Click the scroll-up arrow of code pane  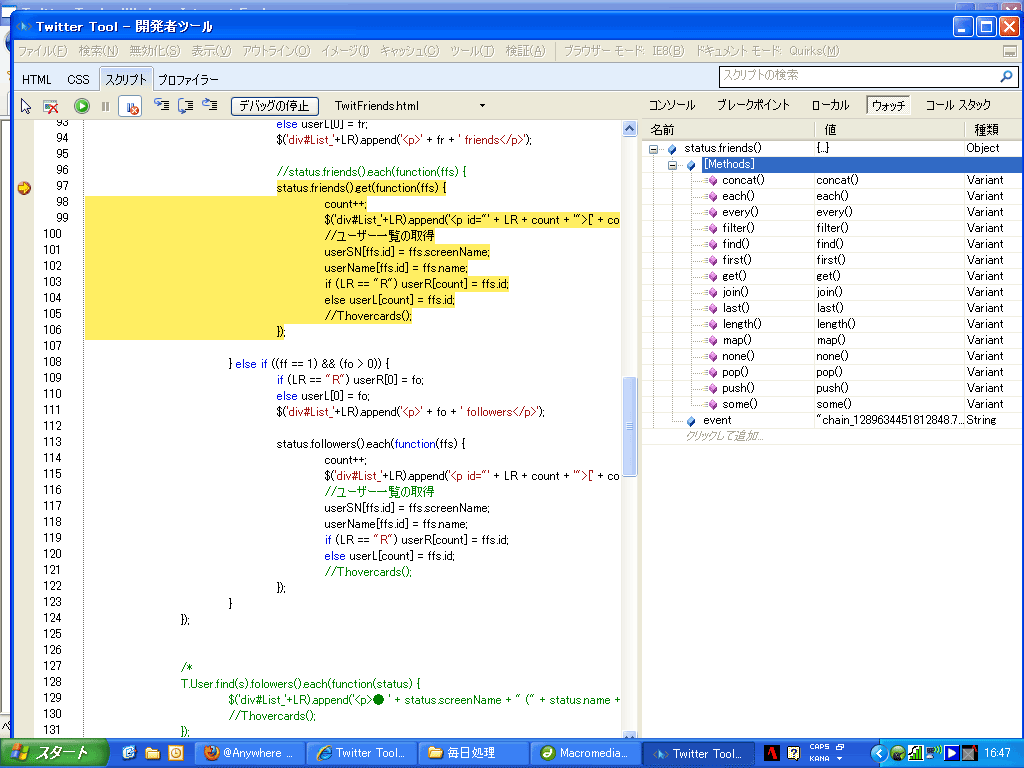630,129
